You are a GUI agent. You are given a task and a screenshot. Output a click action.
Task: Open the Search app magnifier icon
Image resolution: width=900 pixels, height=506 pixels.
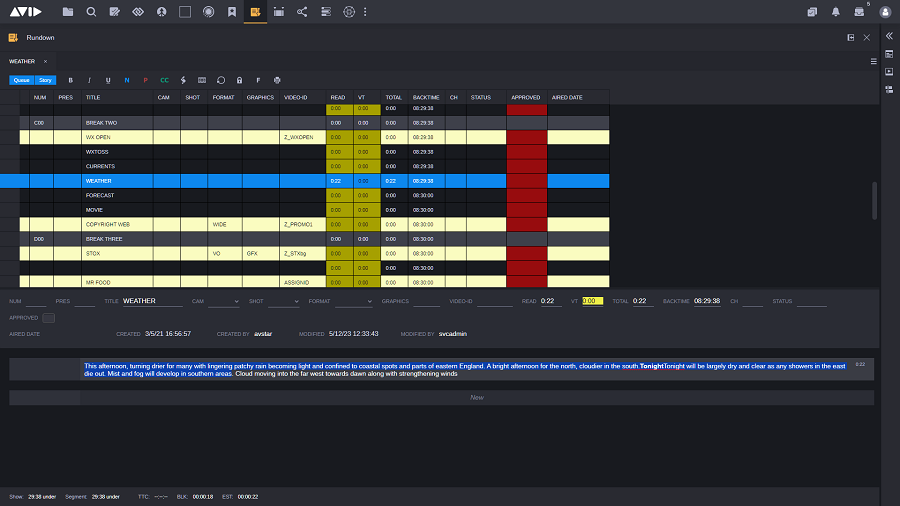pos(91,11)
